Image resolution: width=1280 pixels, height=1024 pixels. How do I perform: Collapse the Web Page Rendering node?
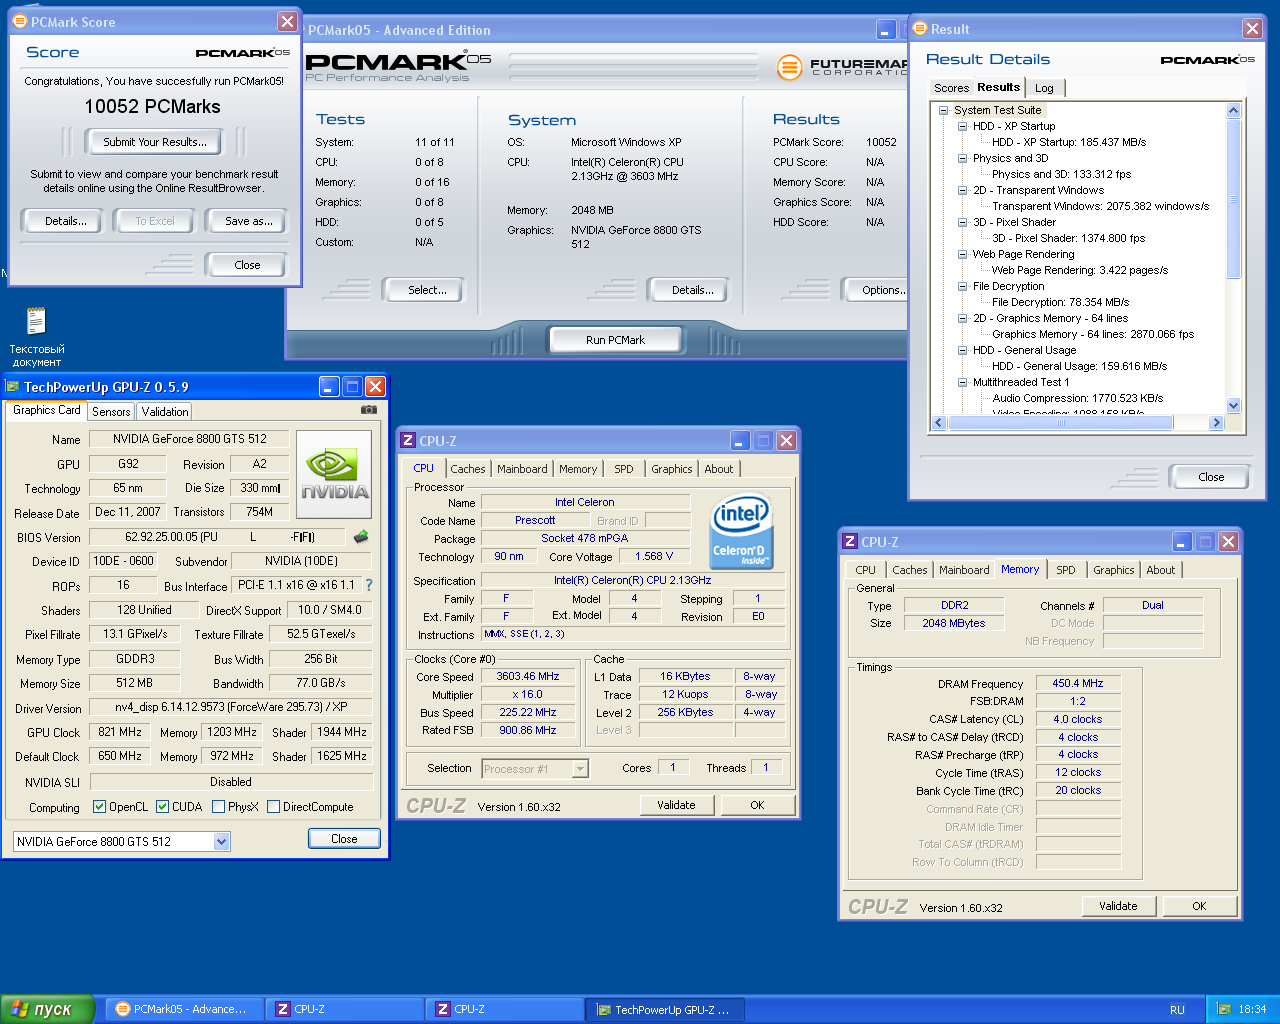[962, 254]
